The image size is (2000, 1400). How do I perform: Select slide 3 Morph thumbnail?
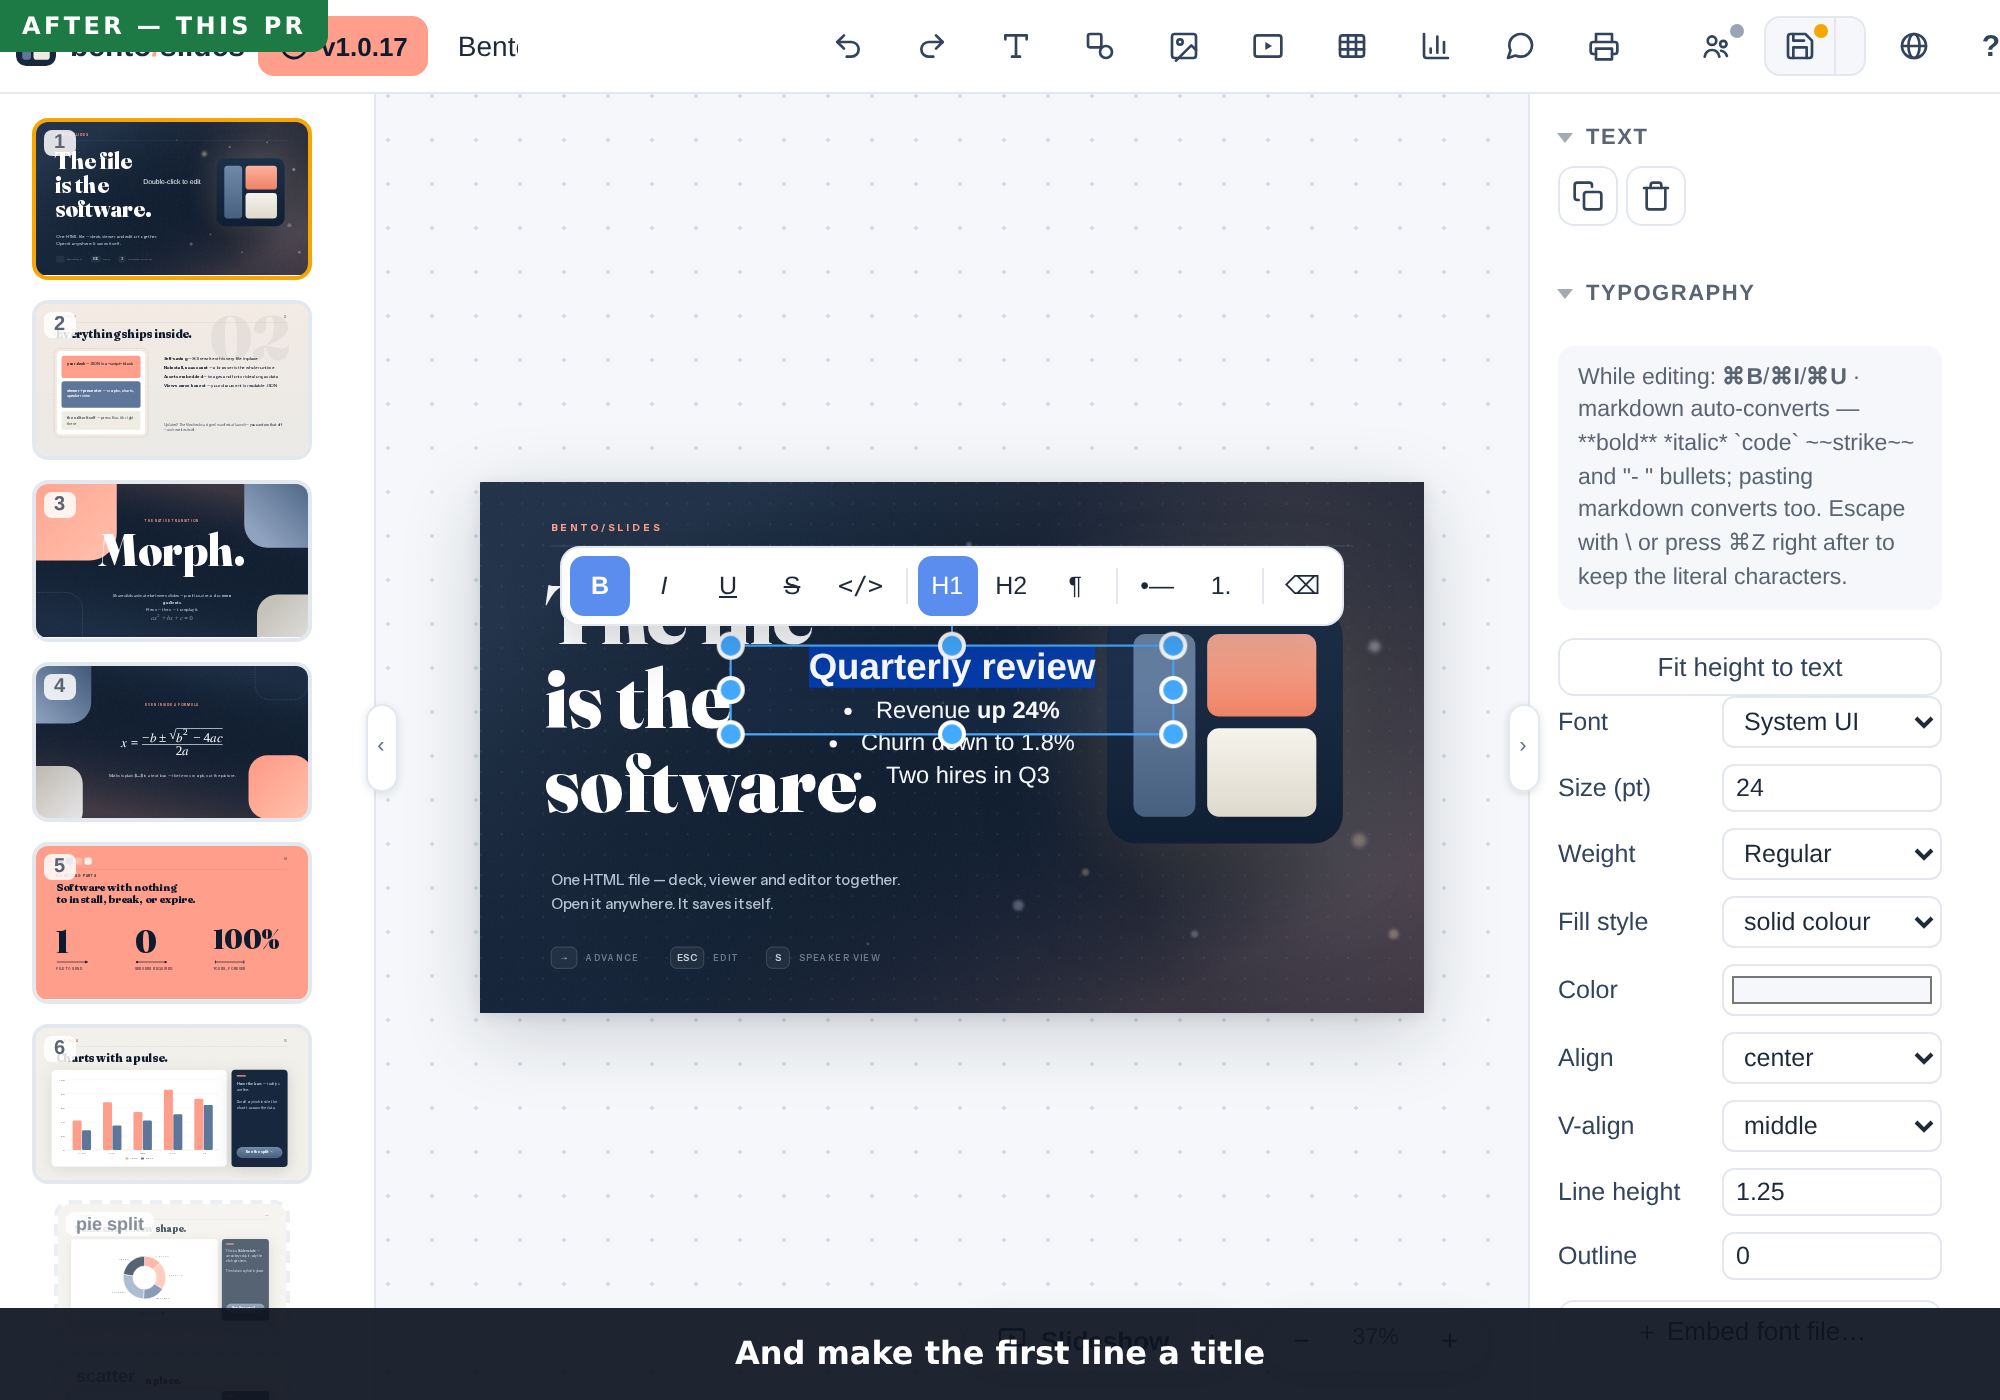point(172,561)
